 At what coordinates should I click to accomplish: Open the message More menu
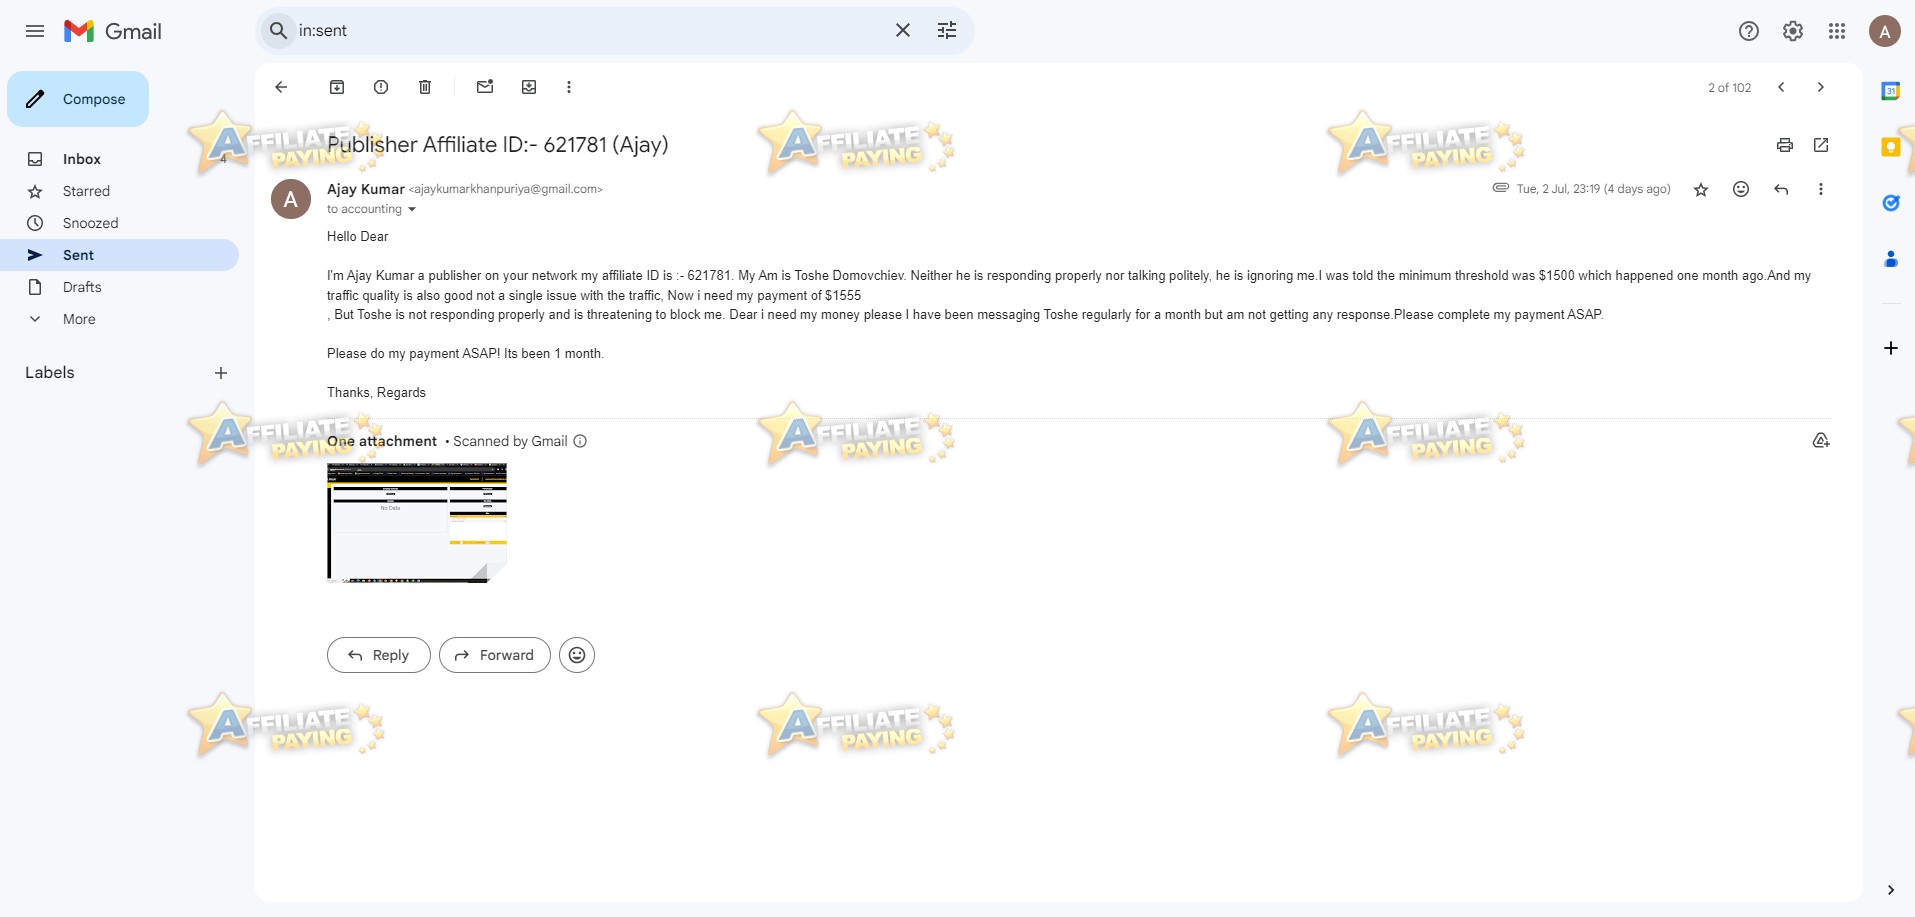1821,189
